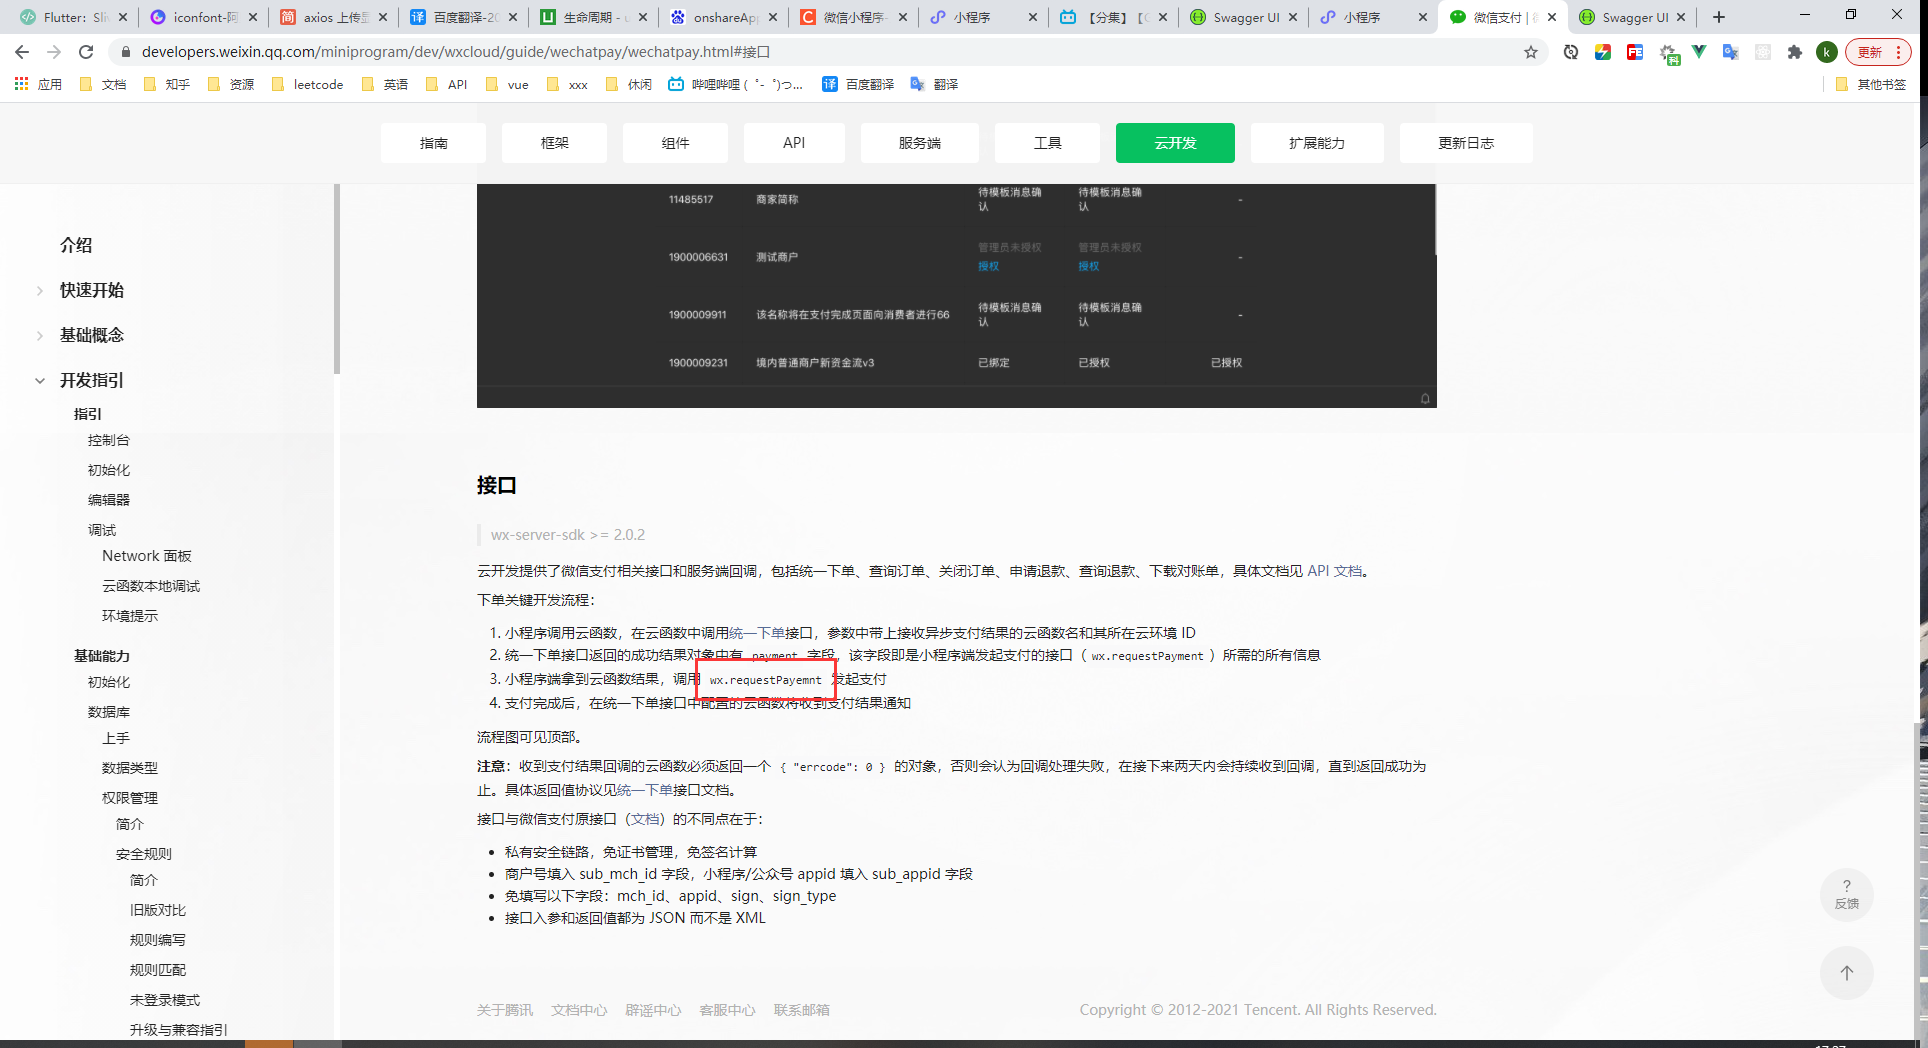Bookmark this page with the star icon
The image size is (1928, 1048).
pos(1531,52)
